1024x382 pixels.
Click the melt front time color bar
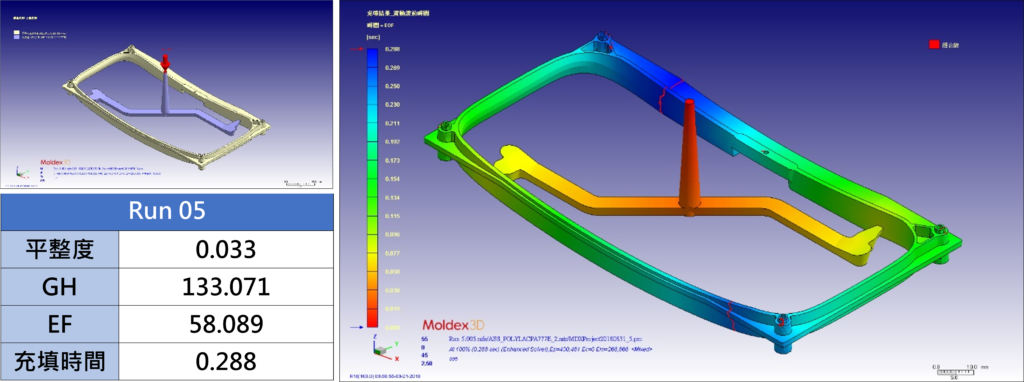point(372,188)
